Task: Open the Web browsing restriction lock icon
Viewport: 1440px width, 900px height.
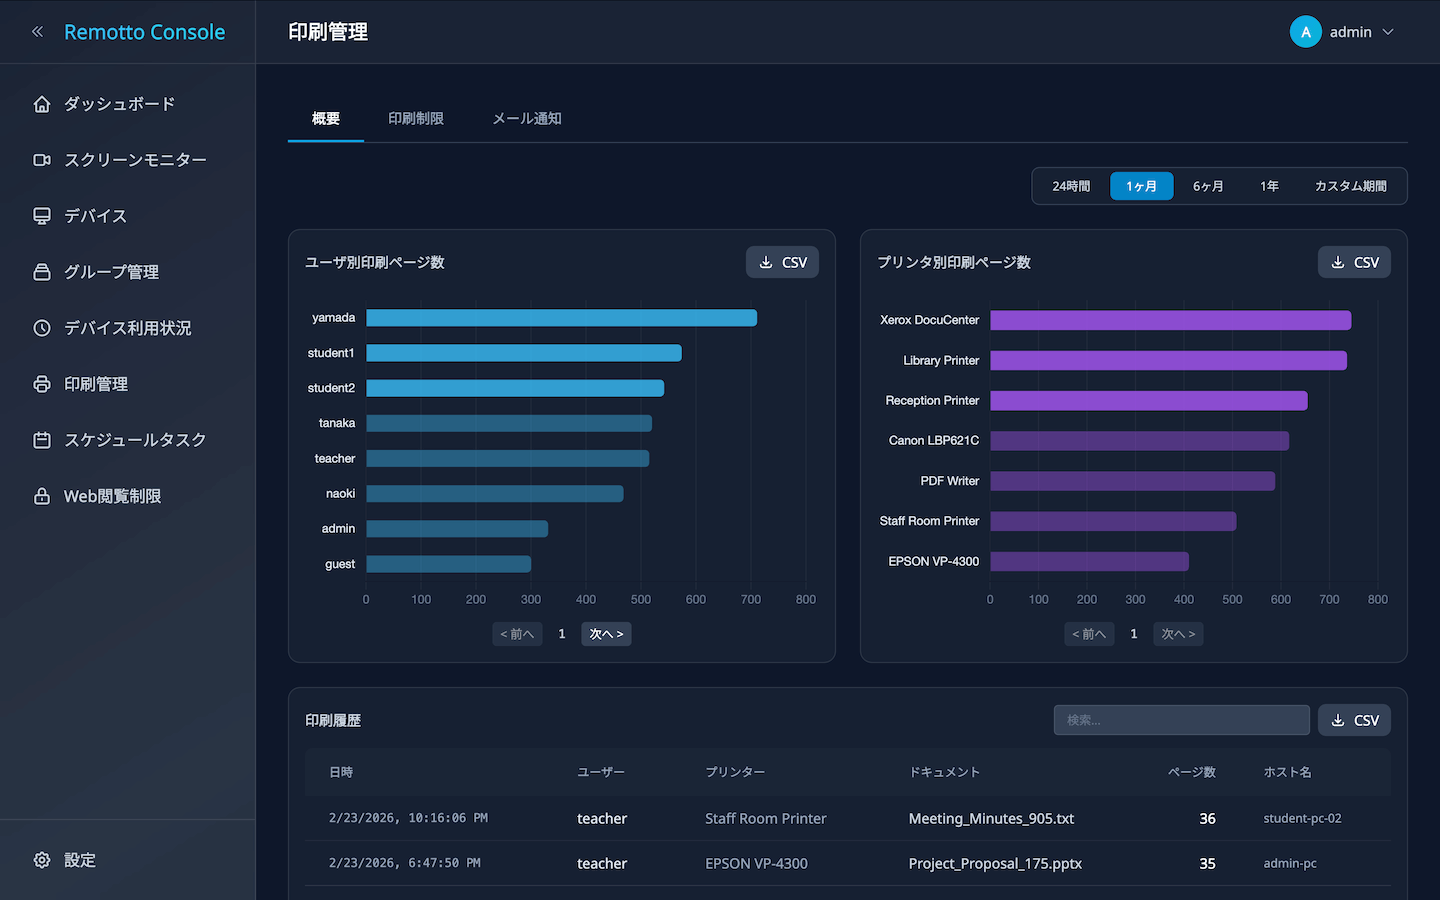Action: tap(42, 496)
